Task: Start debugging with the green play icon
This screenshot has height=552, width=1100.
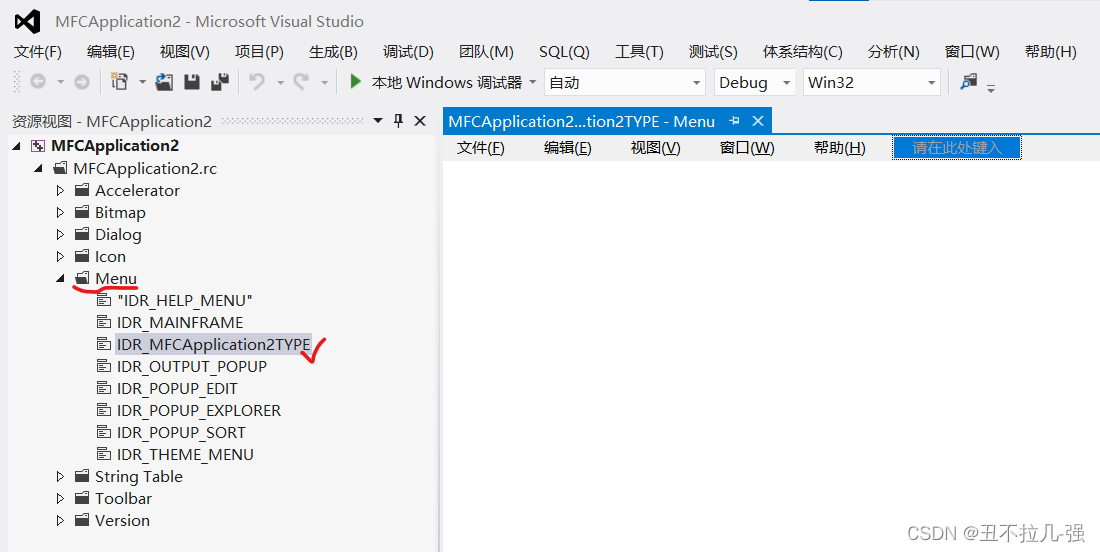Action: (356, 82)
